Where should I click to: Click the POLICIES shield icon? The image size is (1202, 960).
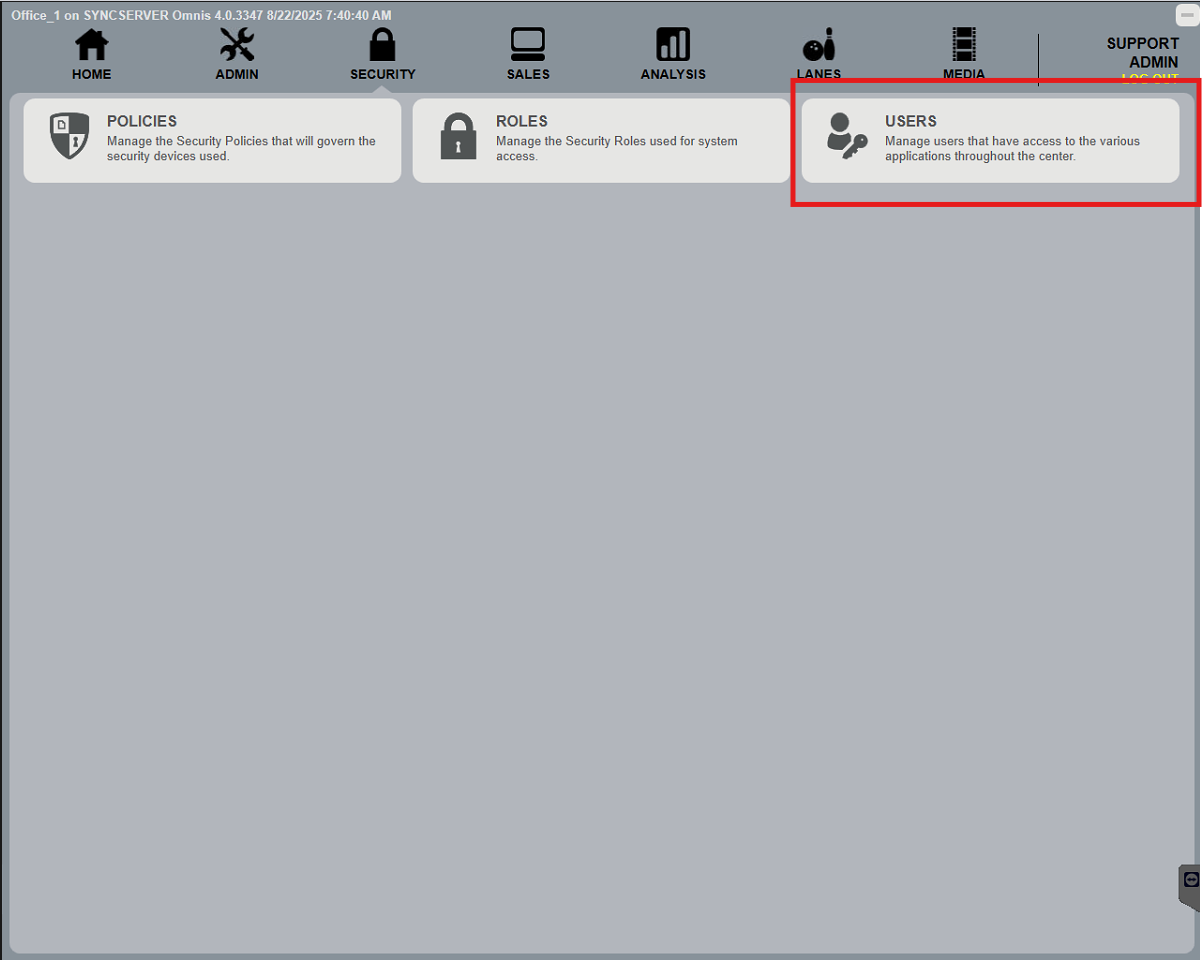[69, 136]
